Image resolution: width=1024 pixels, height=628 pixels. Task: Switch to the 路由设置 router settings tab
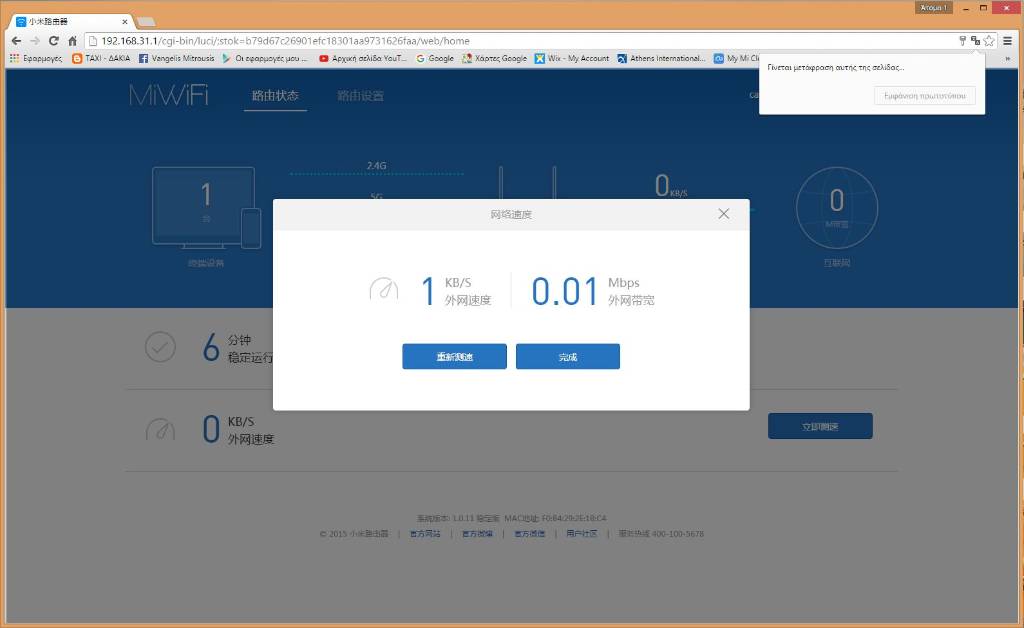[x=360, y=96]
